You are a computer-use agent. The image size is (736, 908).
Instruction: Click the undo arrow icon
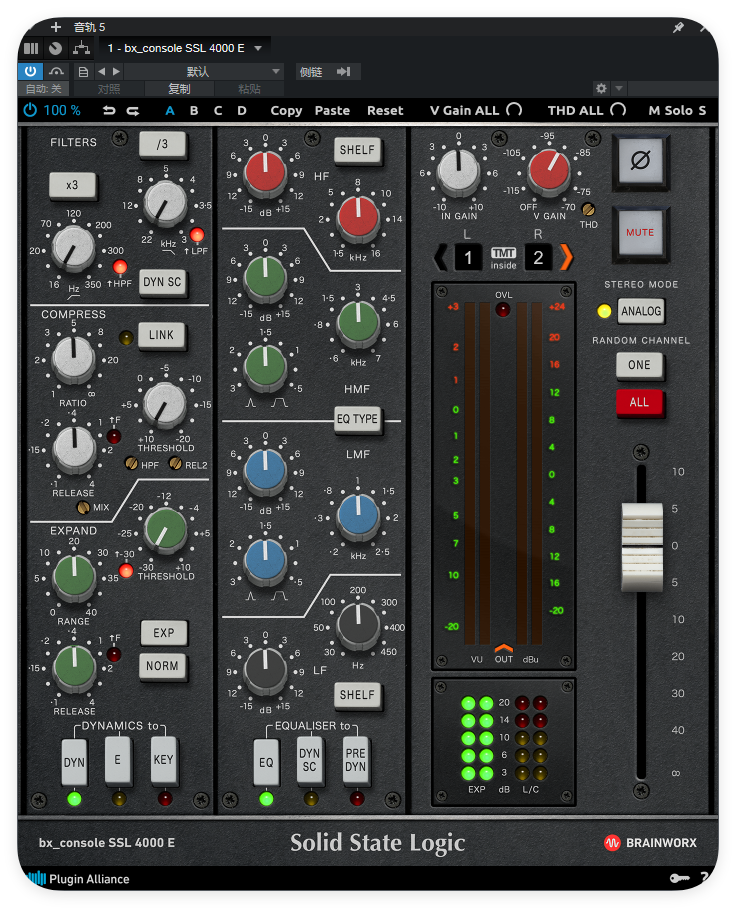(109, 111)
